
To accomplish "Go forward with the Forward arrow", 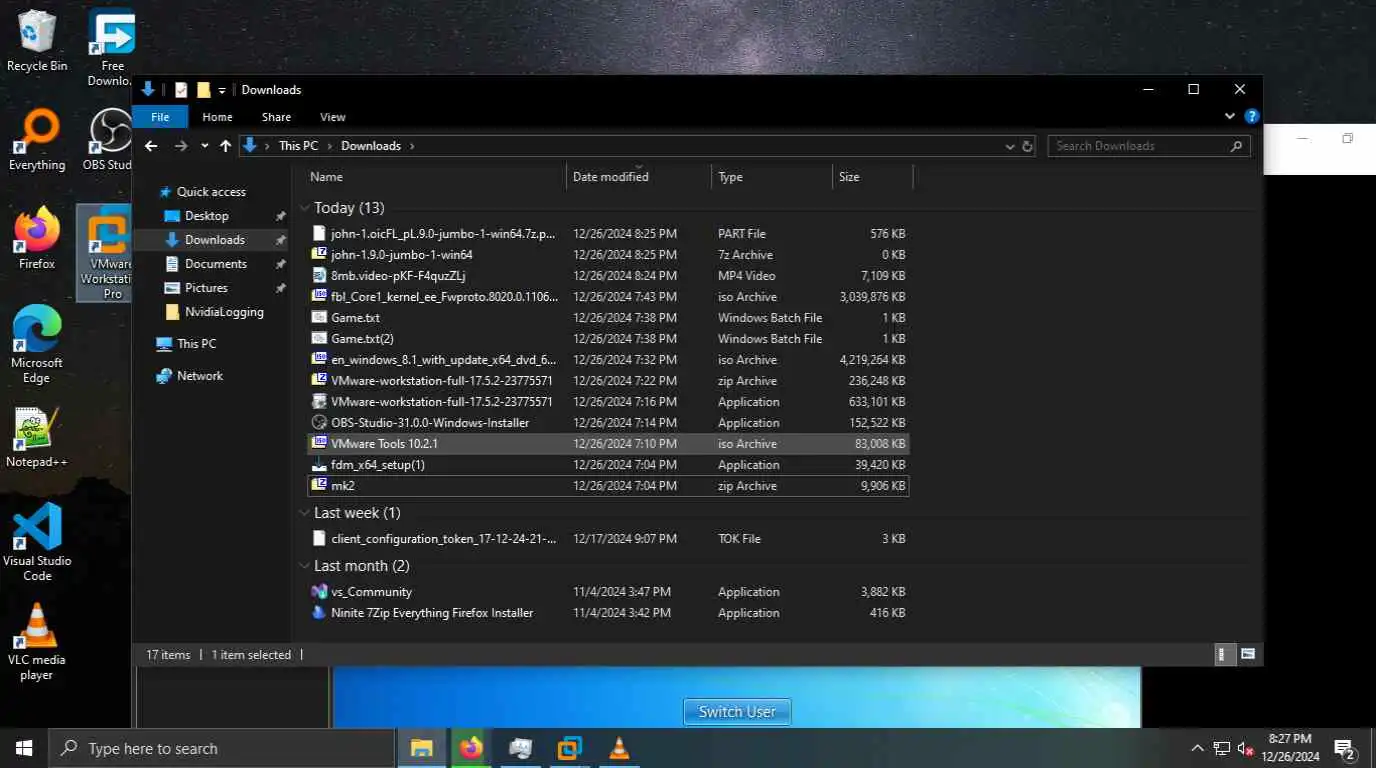I will point(180,146).
